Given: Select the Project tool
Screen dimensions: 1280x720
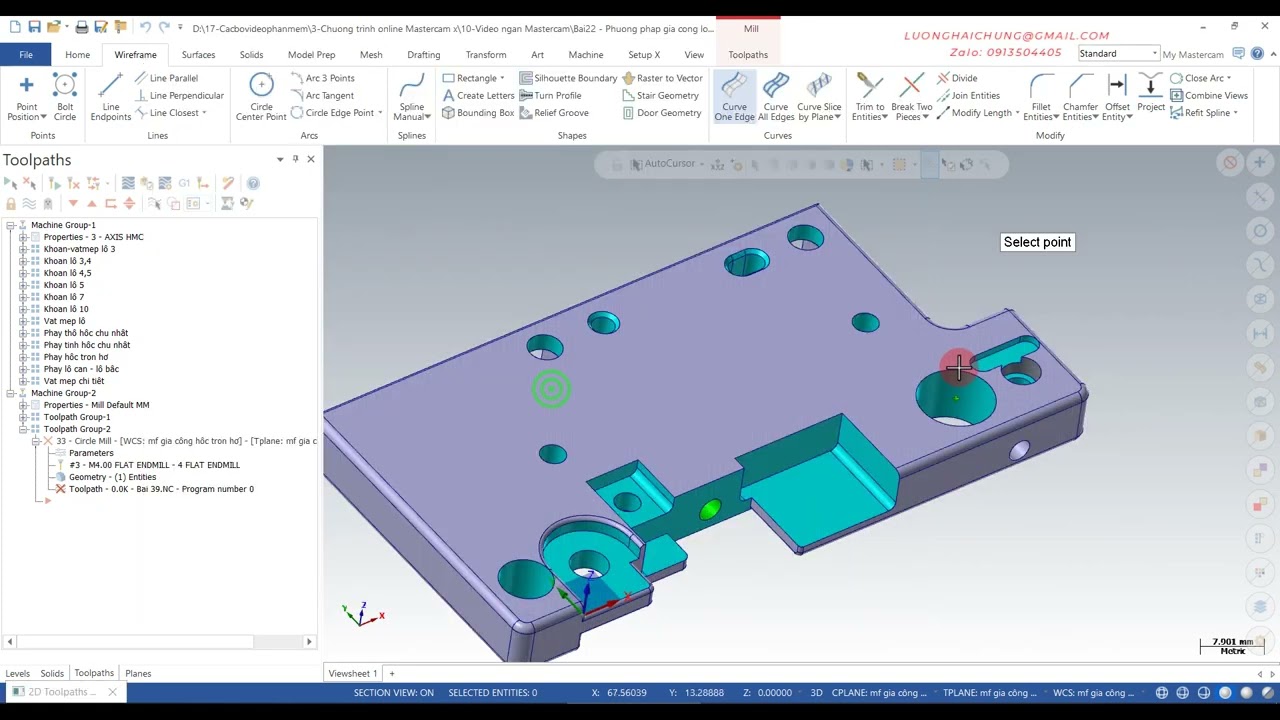Looking at the screenshot, I should coord(1151,93).
